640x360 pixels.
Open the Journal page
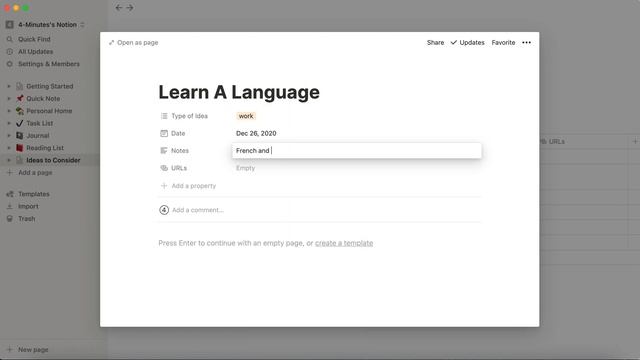click(x=38, y=136)
